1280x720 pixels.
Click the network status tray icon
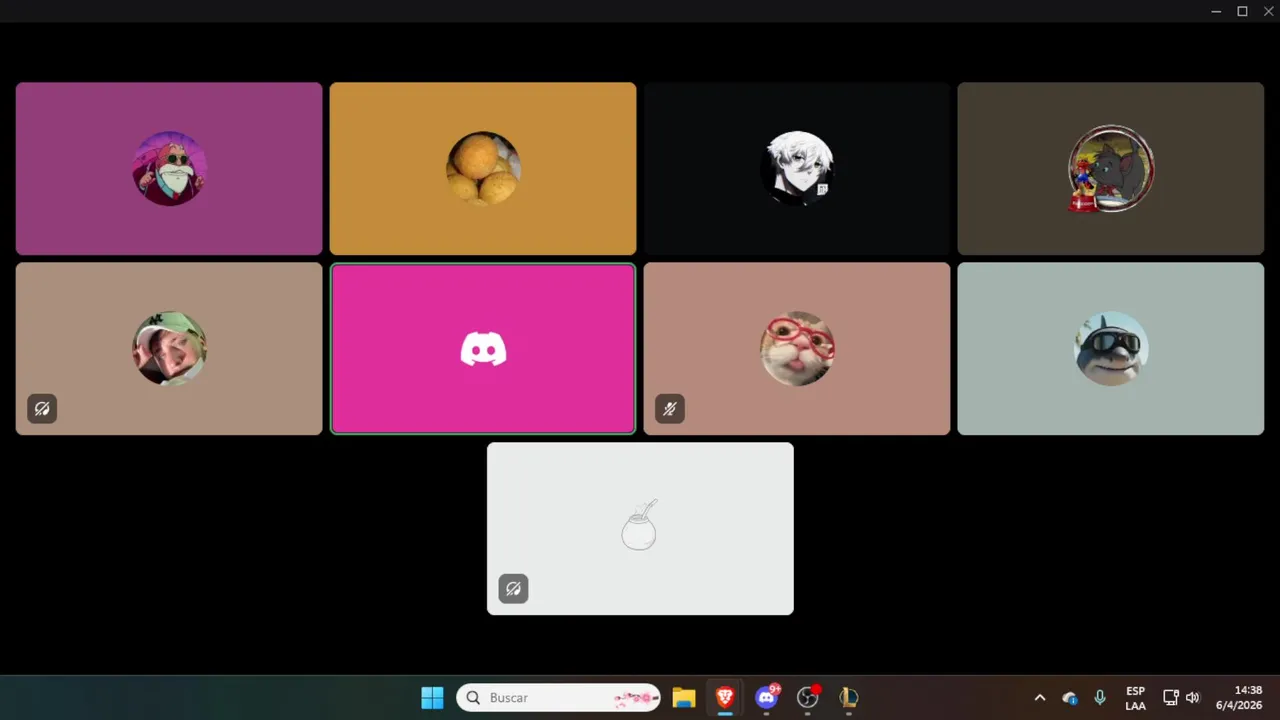point(1171,697)
